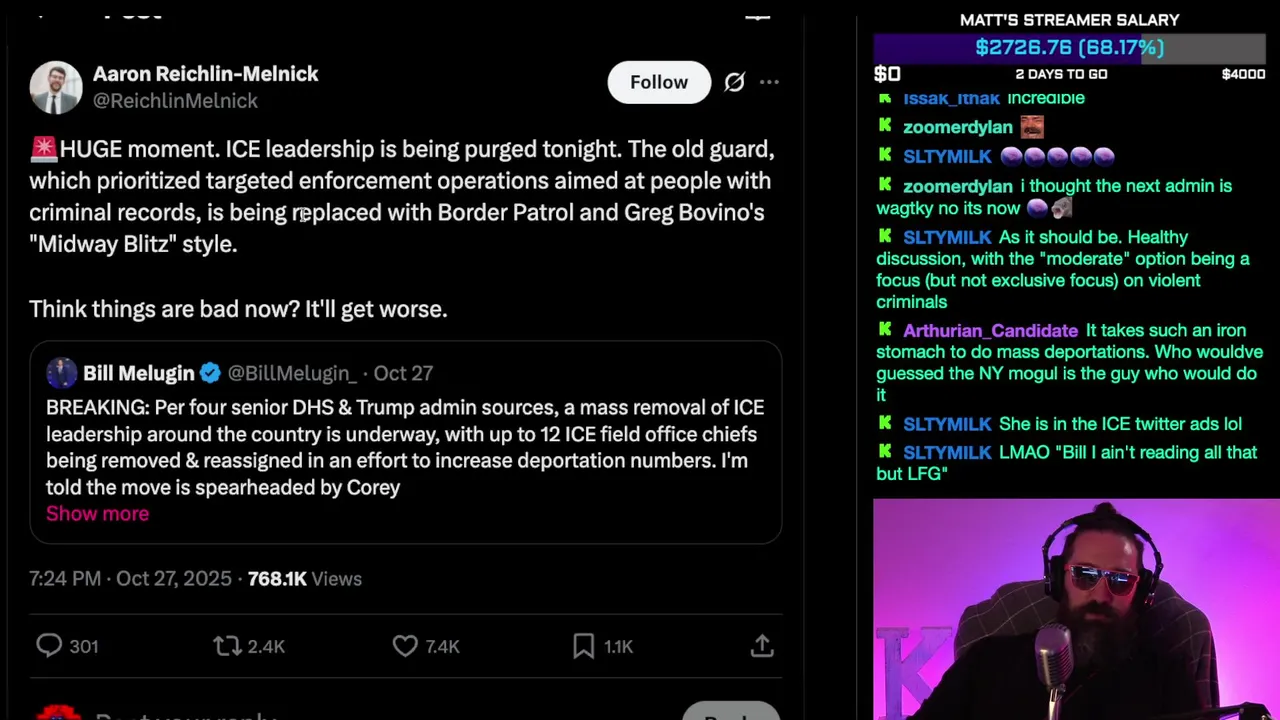1280x720 pixels.
Task: Like the post with heart icon
Action: point(405,646)
